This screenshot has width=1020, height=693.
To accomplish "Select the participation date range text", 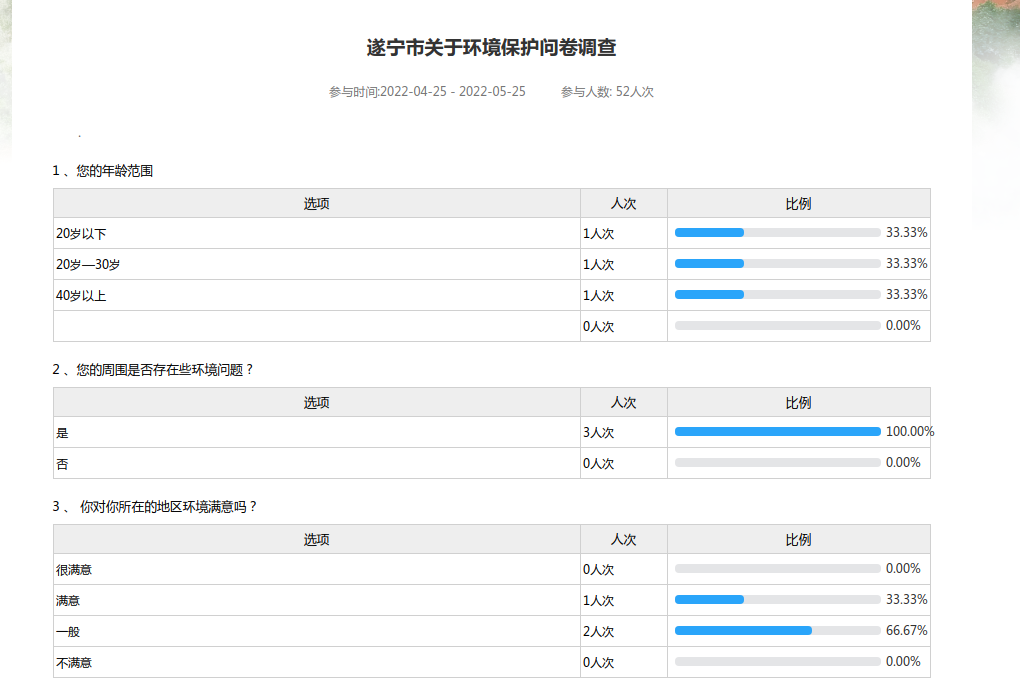I will pos(427,92).
